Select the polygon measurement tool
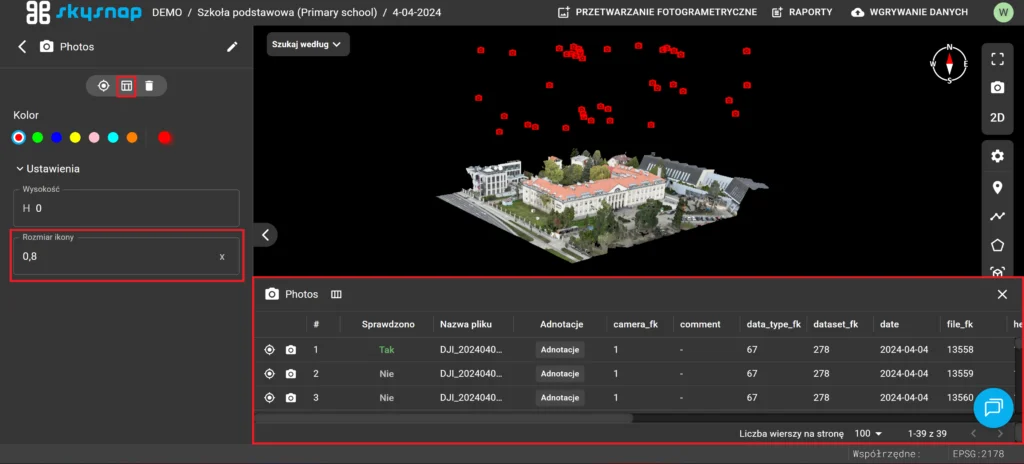 [x=997, y=245]
